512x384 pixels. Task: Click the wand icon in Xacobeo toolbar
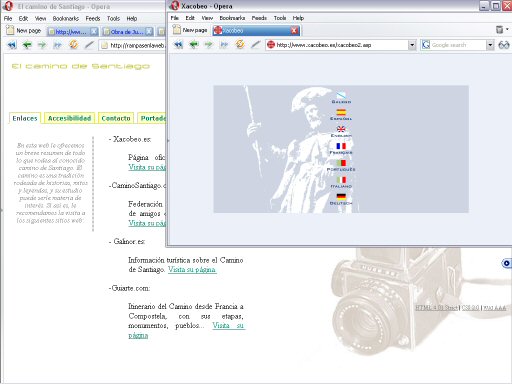(x=255, y=44)
